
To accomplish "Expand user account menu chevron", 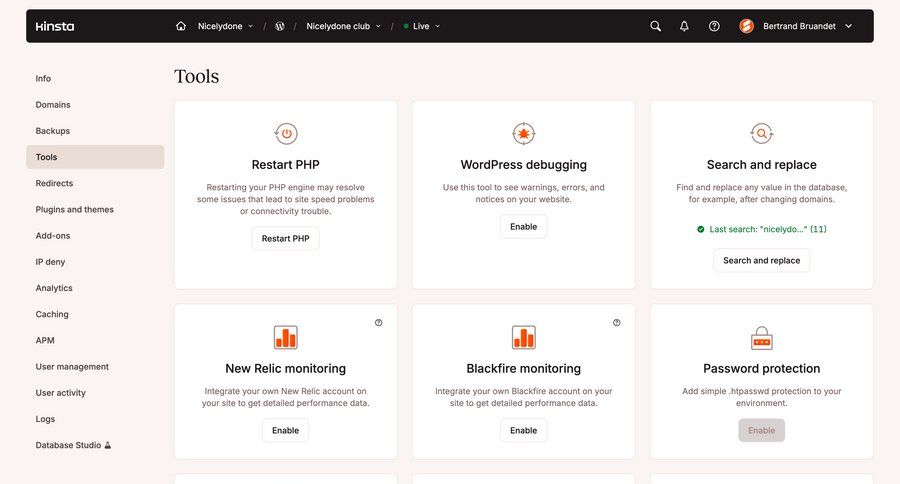I will [848, 26].
